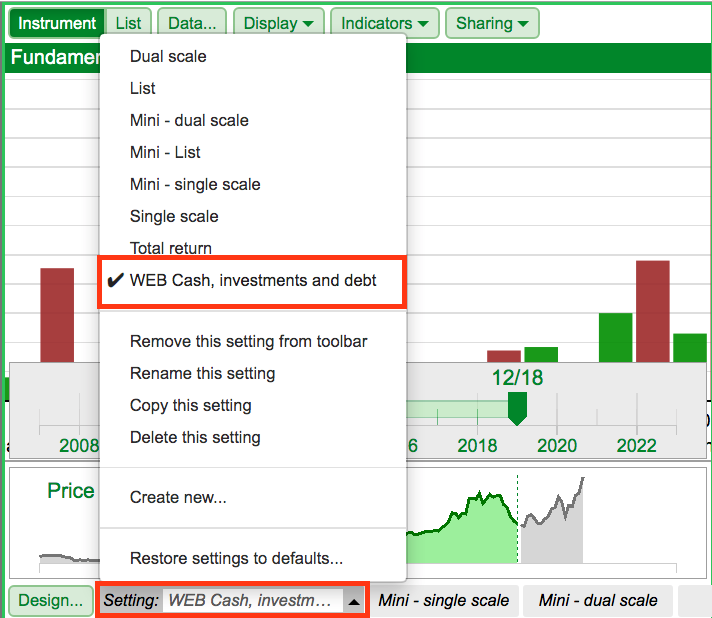Click the gray price area after 12/18

[552, 536]
